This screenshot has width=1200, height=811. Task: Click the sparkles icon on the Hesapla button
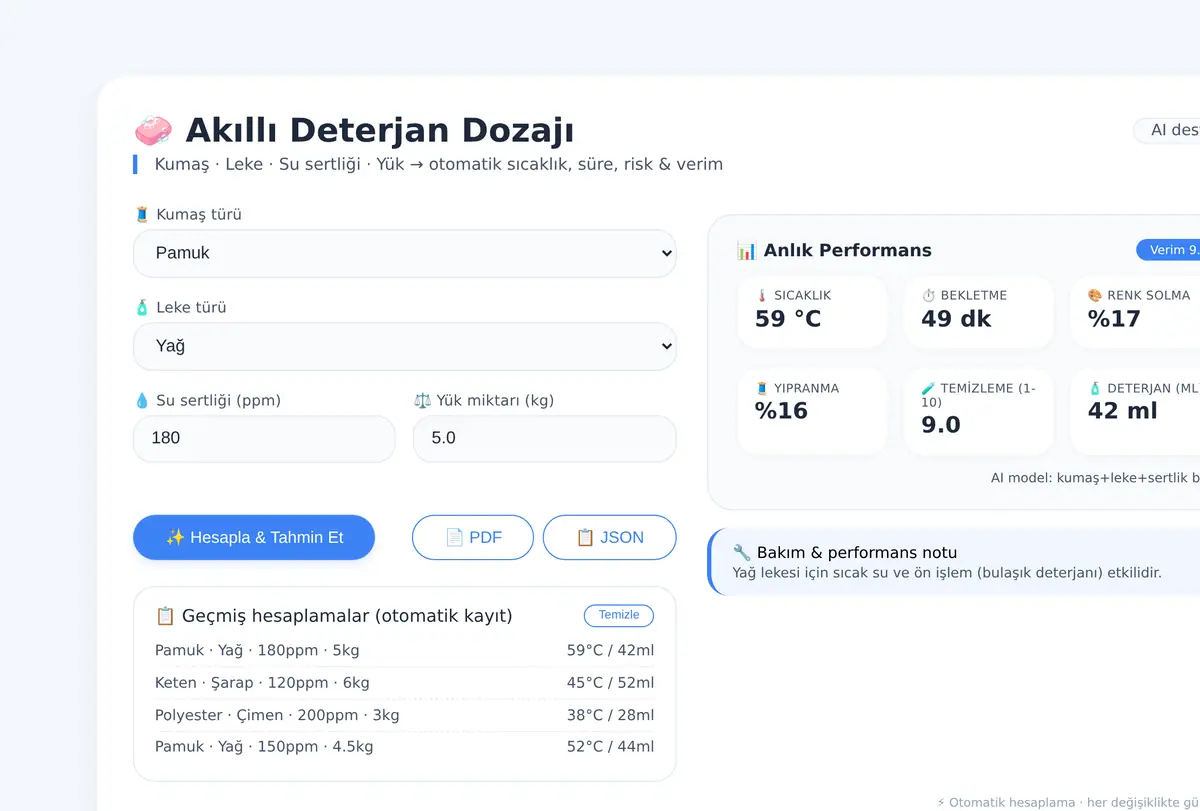(175, 537)
